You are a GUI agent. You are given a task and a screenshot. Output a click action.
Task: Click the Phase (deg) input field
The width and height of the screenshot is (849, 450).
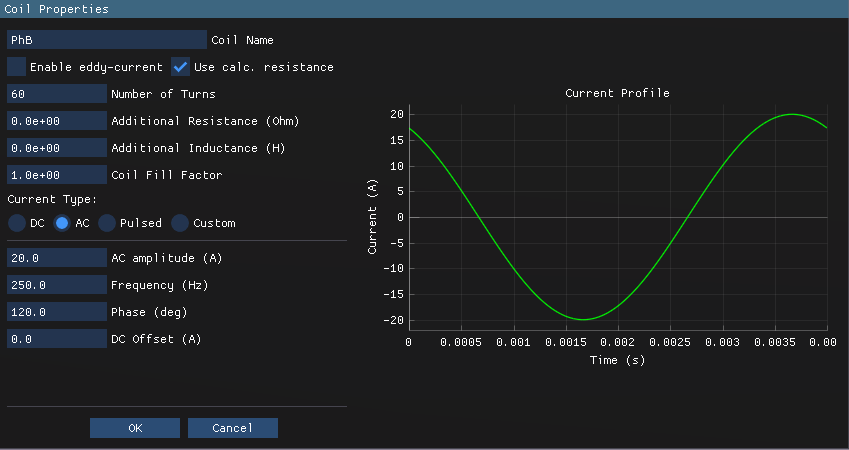coord(57,312)
